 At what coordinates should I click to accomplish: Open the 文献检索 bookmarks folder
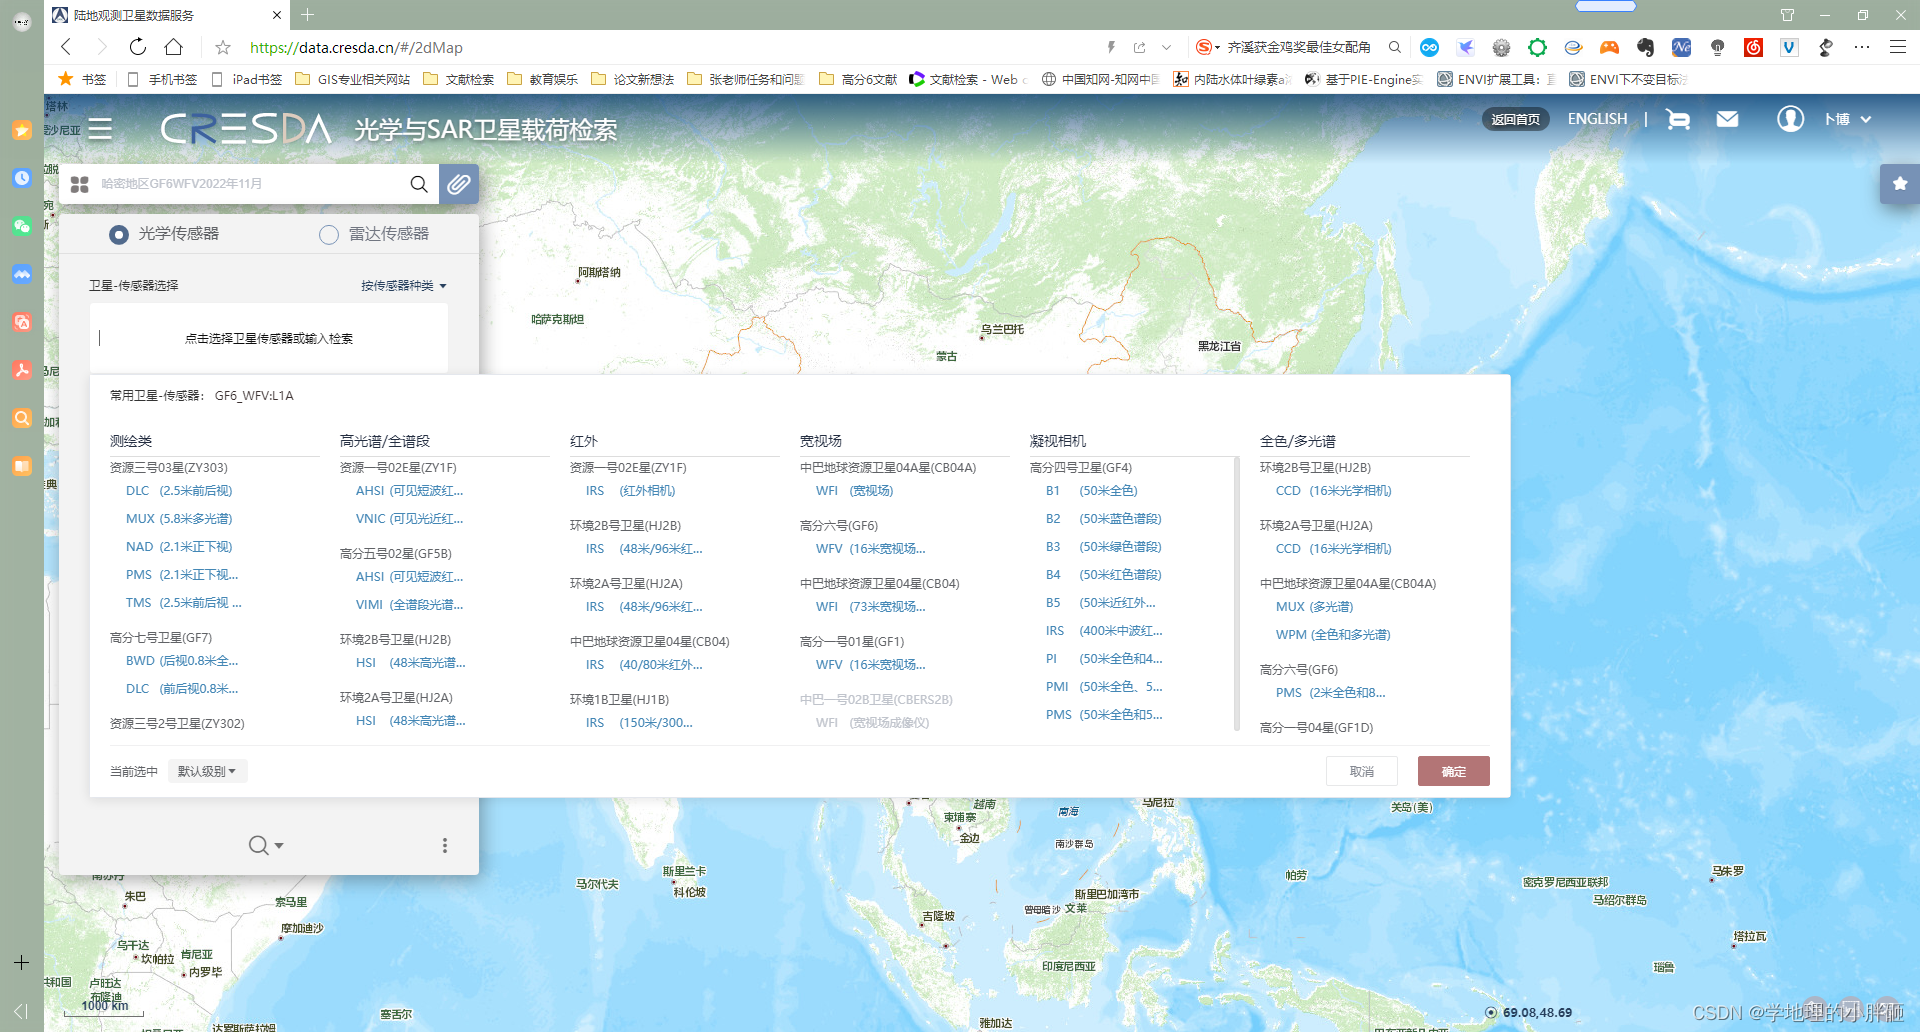459,79
